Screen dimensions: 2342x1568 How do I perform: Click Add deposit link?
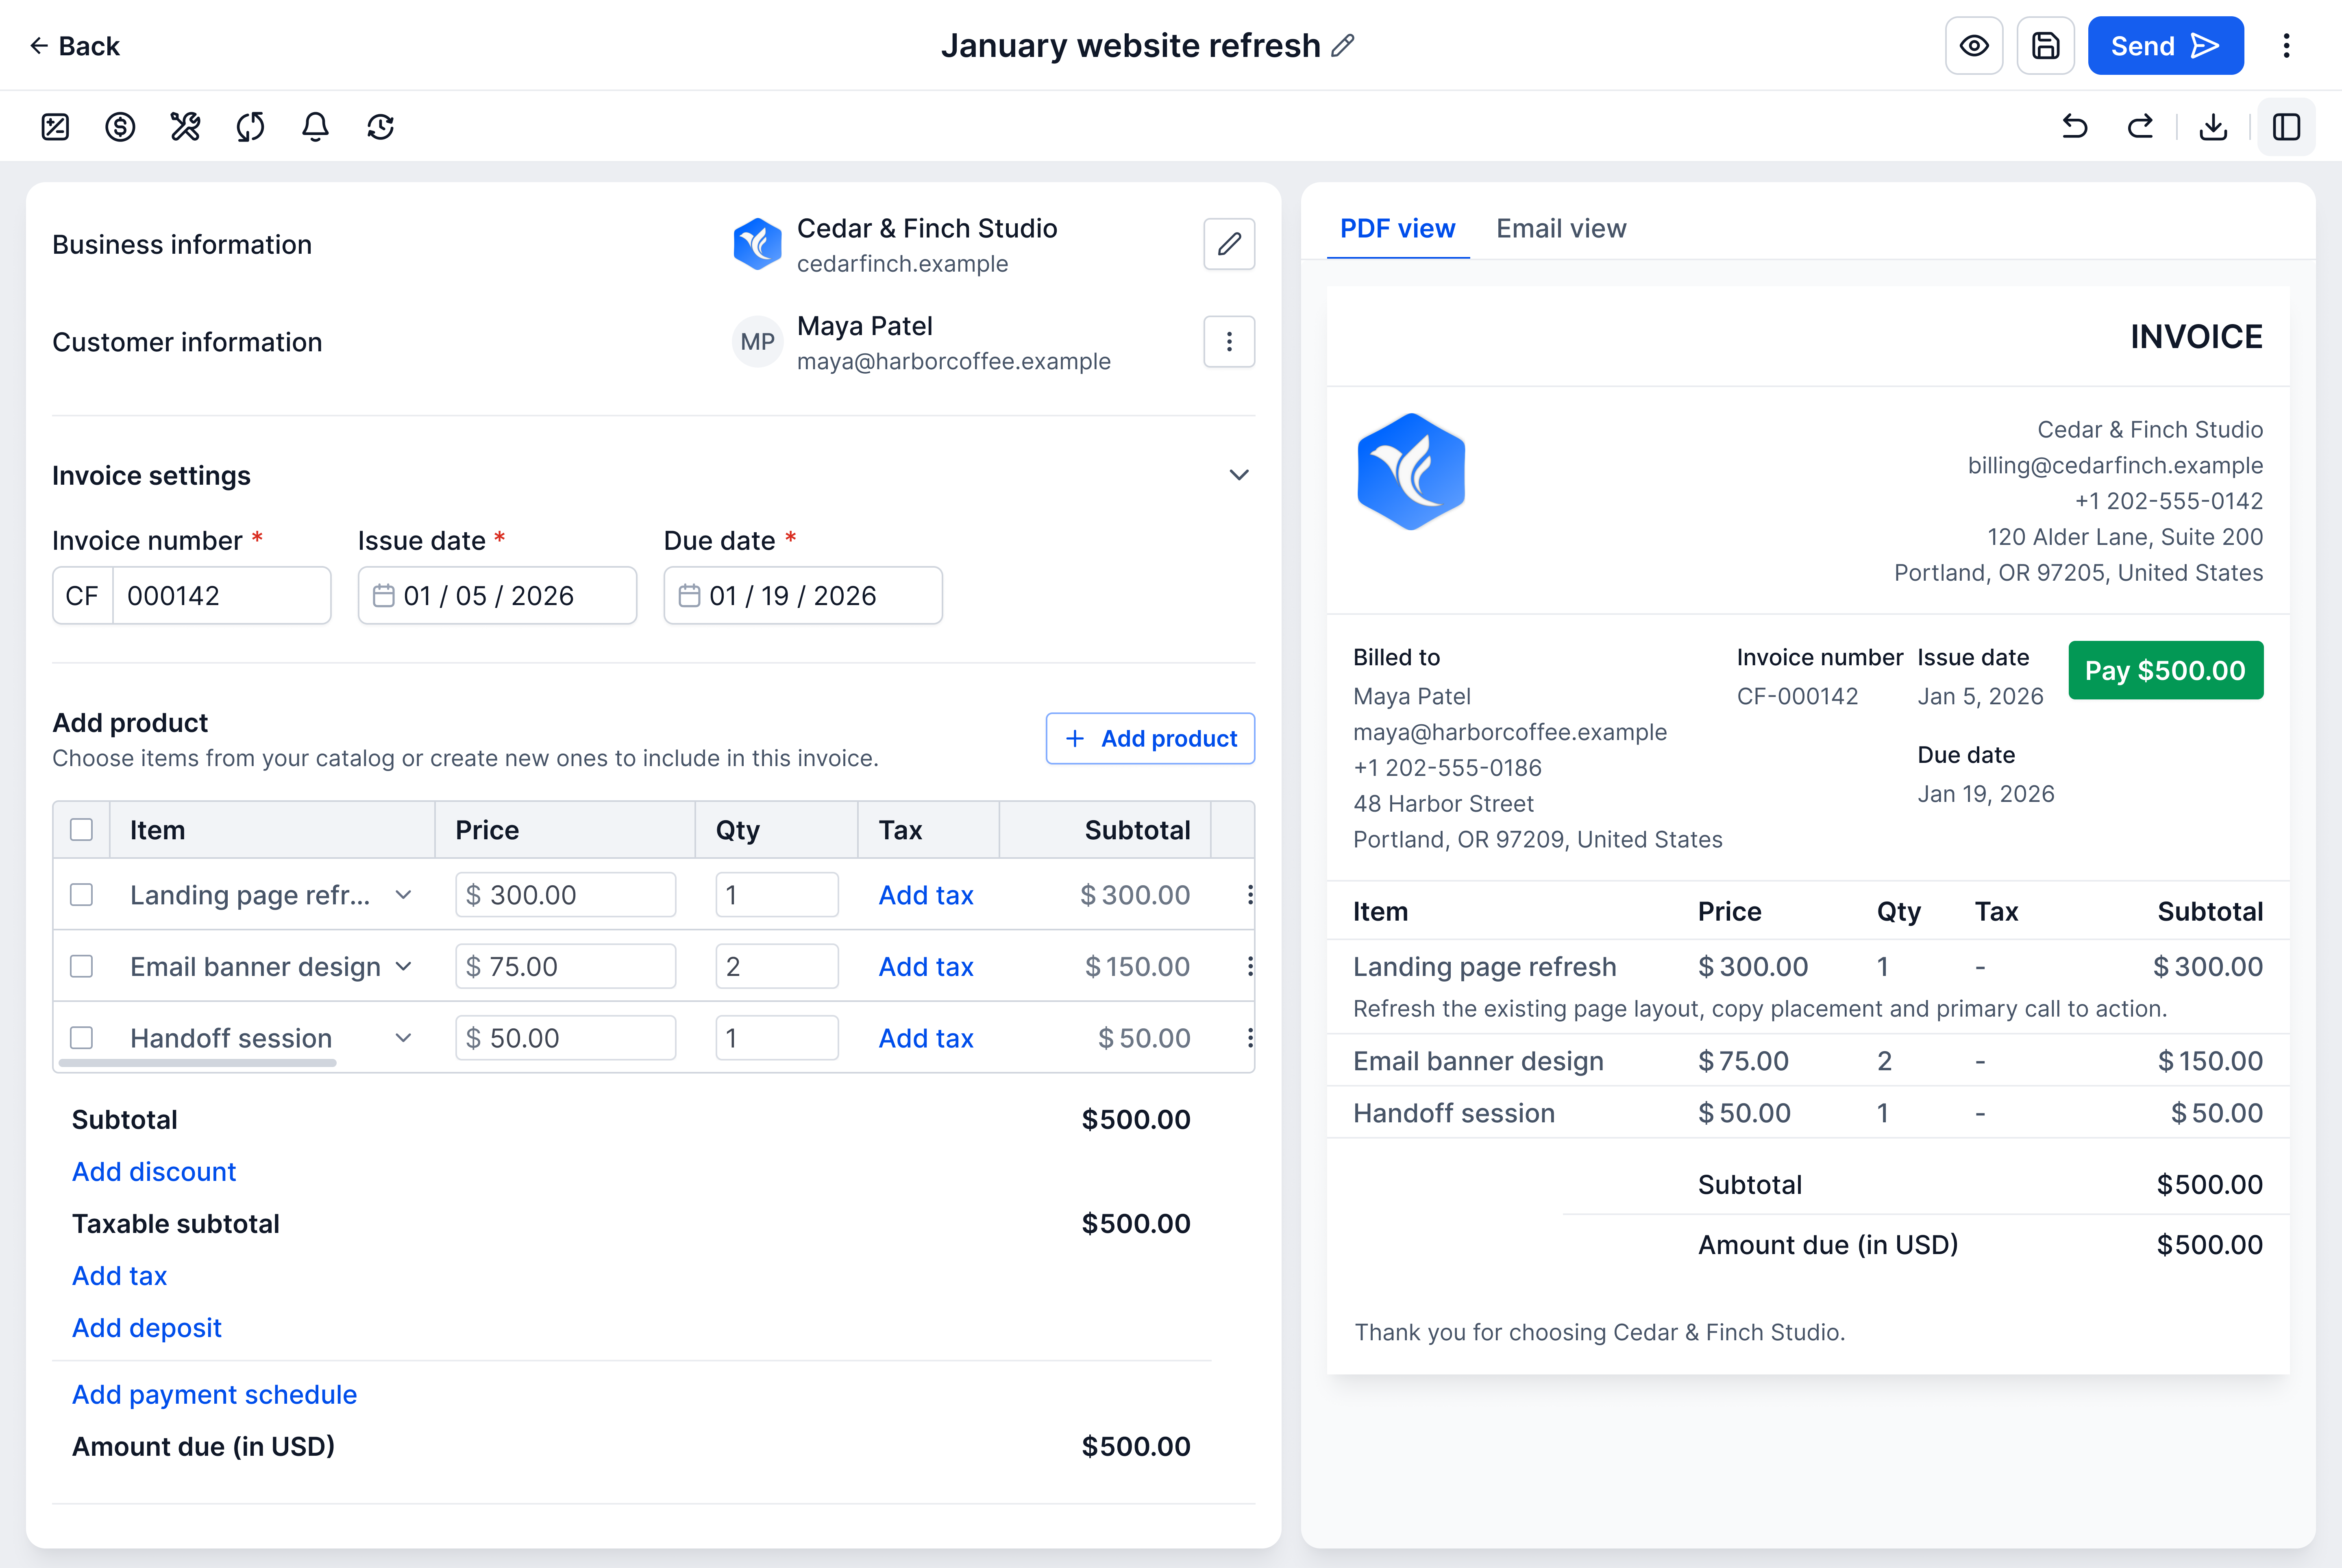click(x=147, y=1328)
